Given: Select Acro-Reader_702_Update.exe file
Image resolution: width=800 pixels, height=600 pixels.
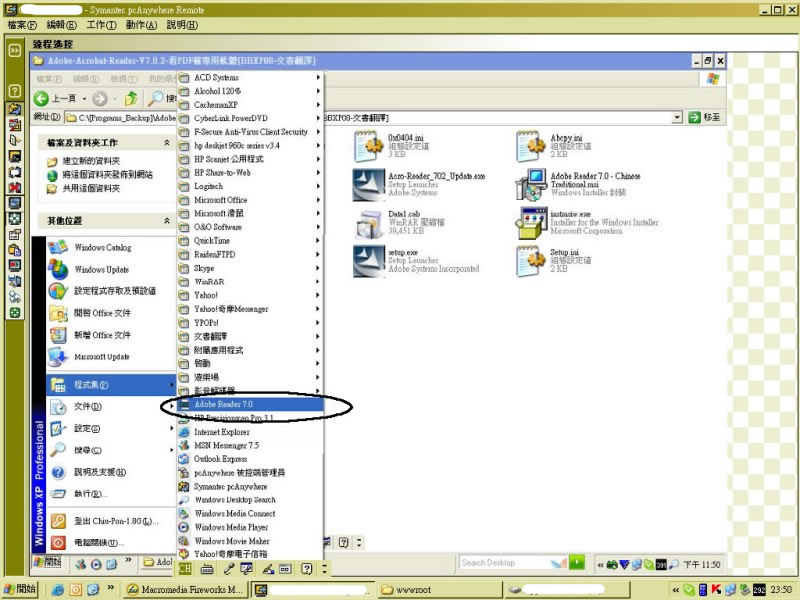Looking at the screenshot, I should (419, 184).
